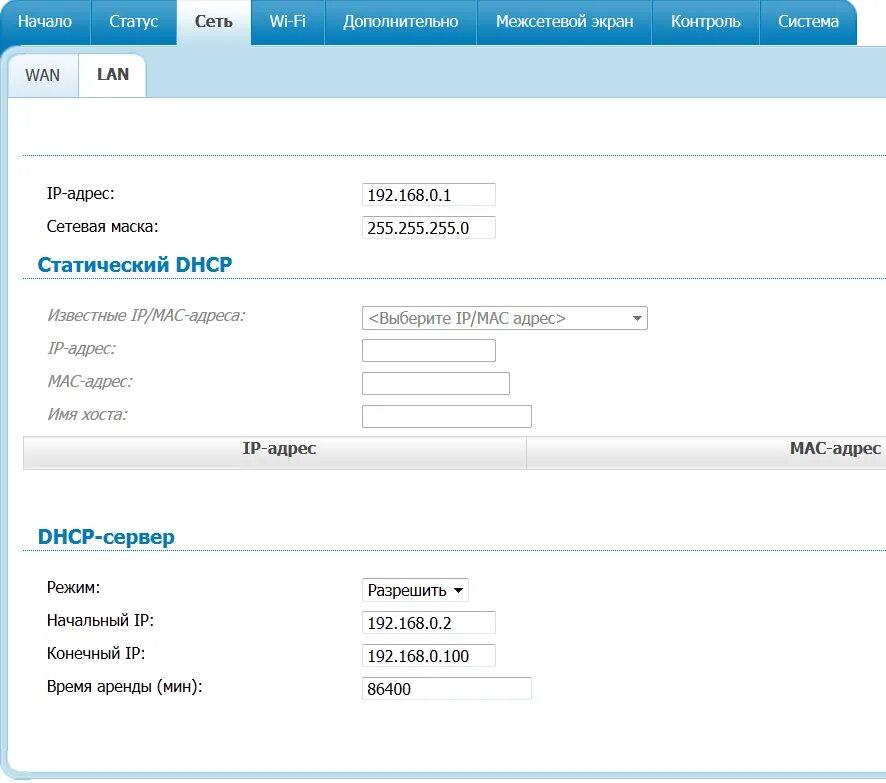Click the static DHCP IP-адрес field
This screenshot has width=886, height=783.
tap(429, 350)
